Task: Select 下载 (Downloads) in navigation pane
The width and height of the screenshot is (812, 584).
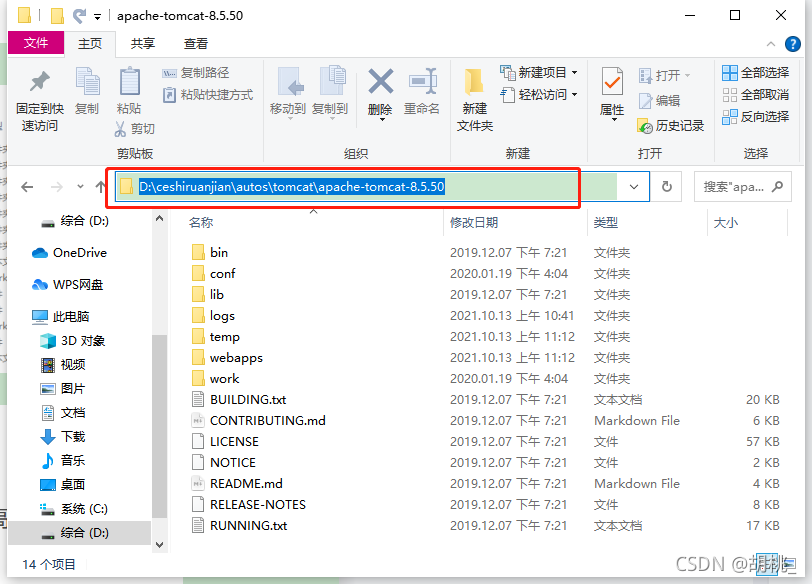Action: click(63, 436)
